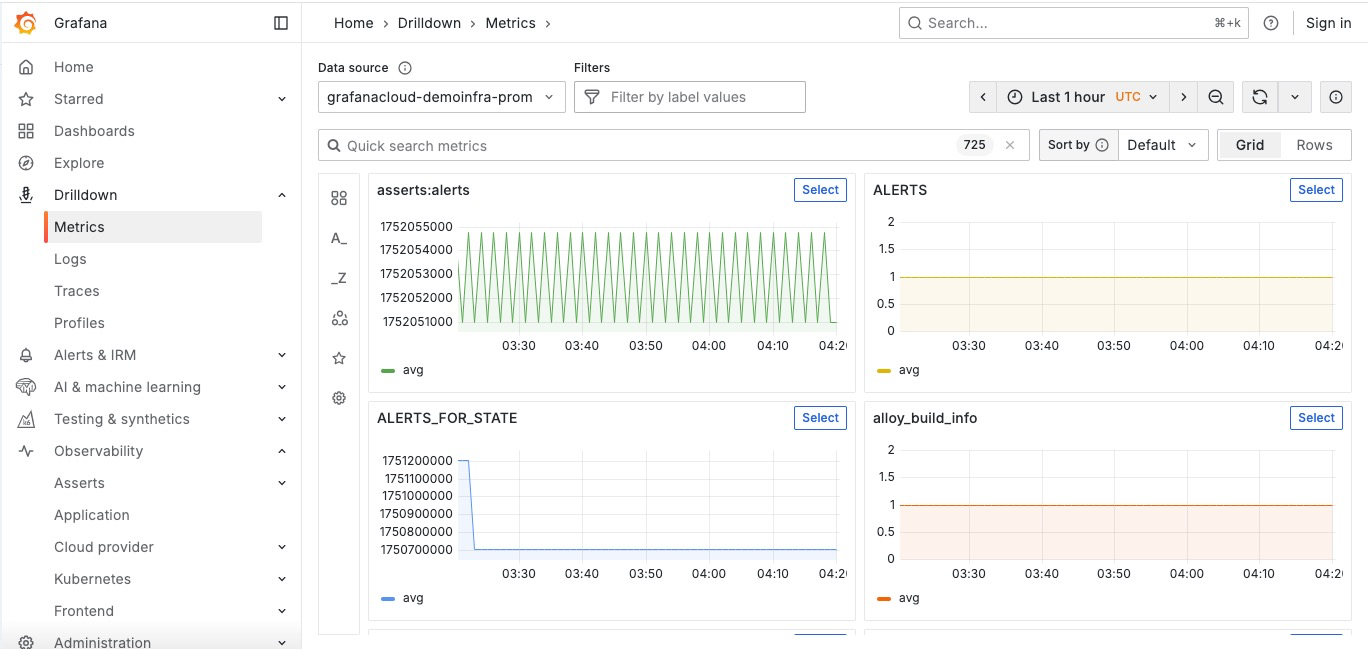Click the top Search bar
The image size is (1368, 649).
point(1074,23)
